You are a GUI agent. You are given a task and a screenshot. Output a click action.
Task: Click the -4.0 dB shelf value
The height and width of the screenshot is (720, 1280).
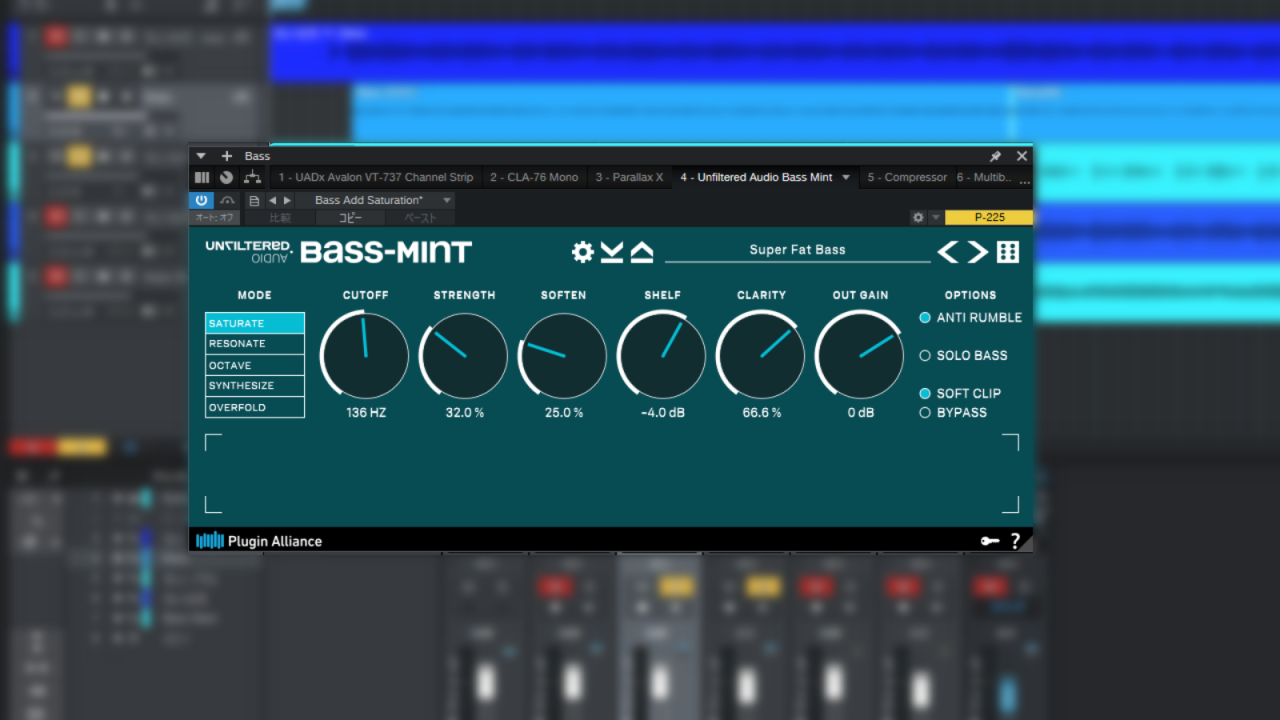pos(662,412)
